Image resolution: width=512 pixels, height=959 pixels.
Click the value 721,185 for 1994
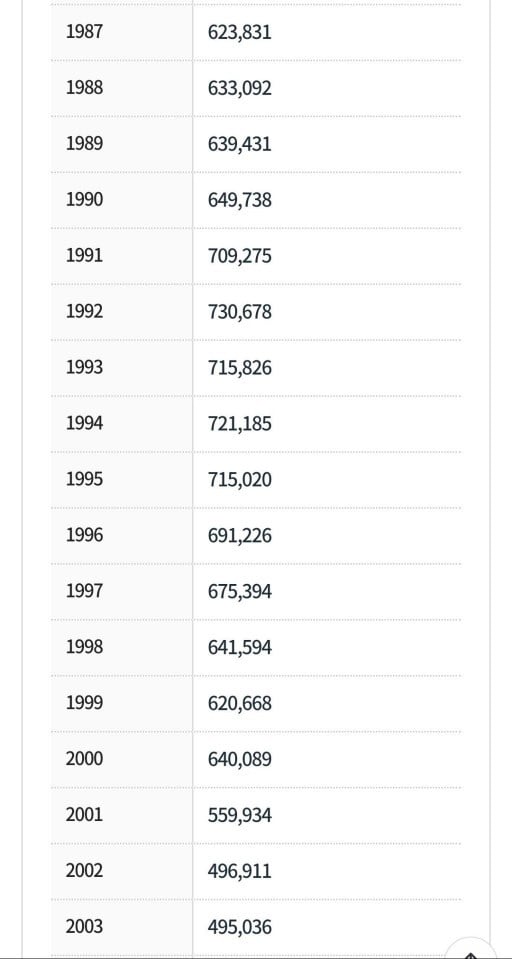point(239,424)
